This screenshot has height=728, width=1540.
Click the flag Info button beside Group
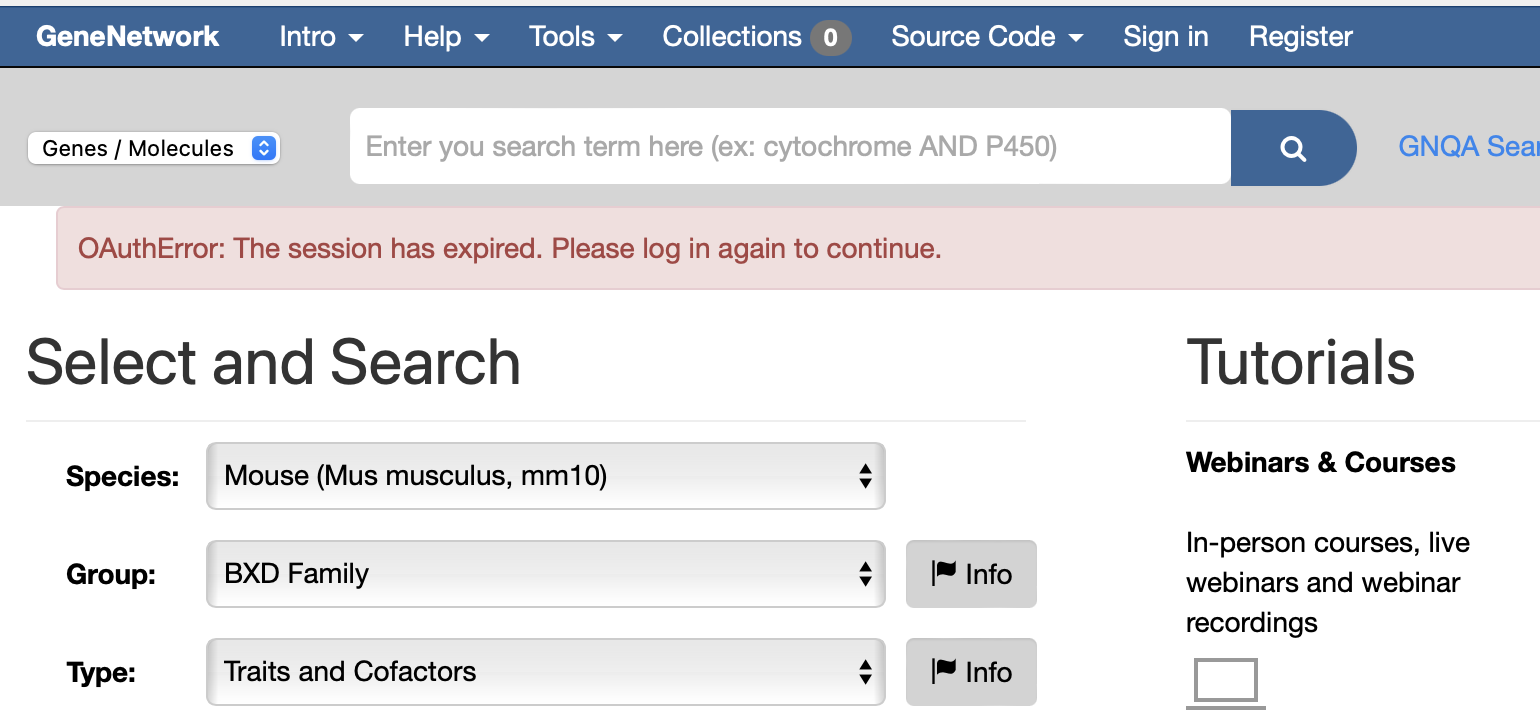971,574
